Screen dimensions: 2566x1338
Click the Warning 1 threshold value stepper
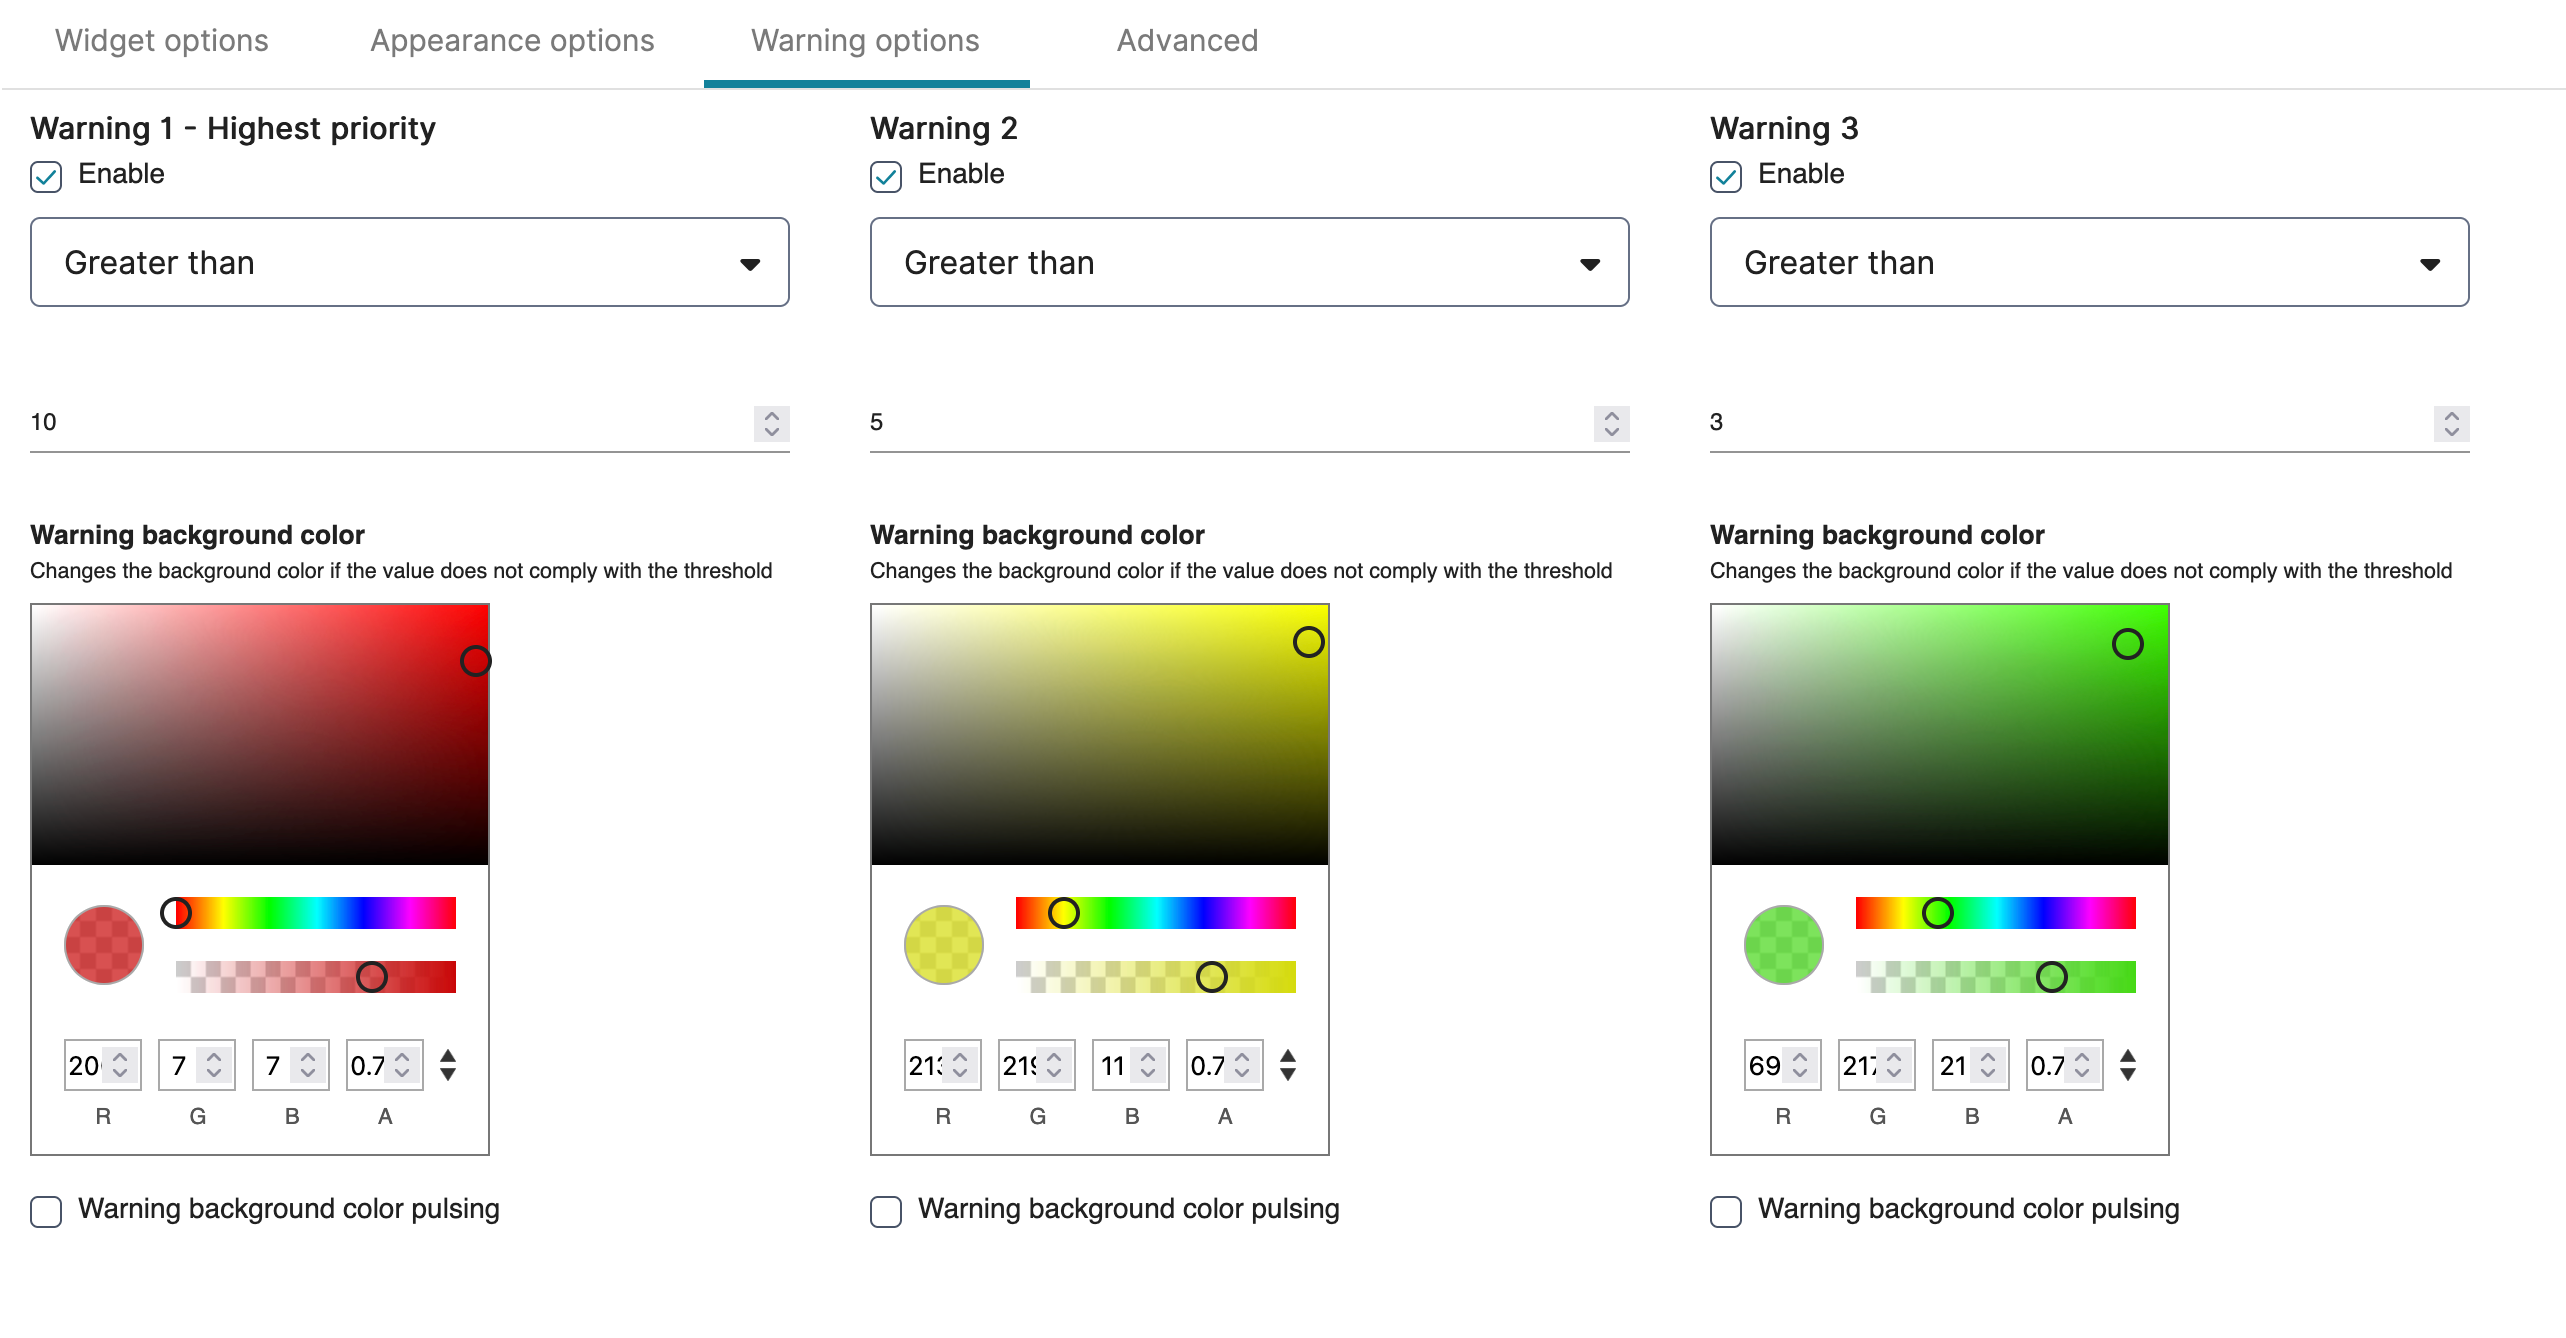771,423
